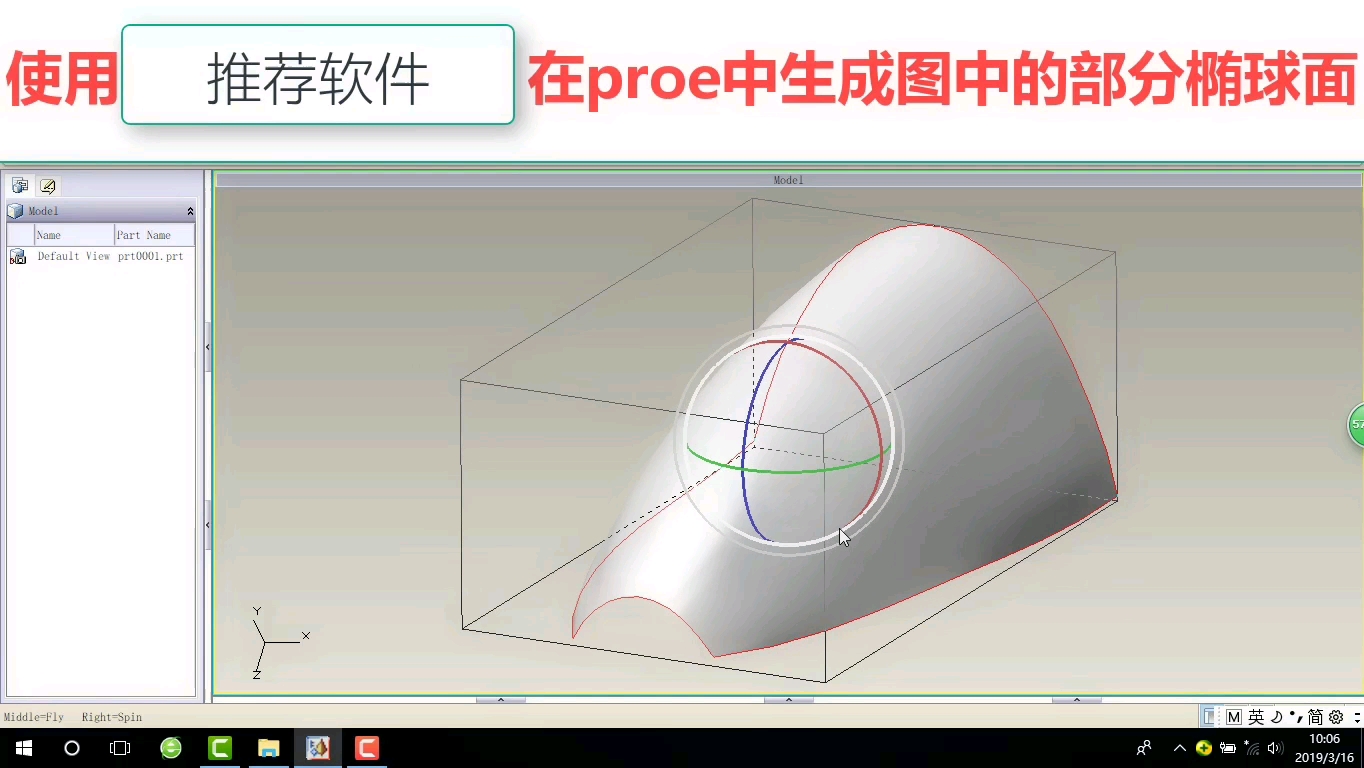The image size is (1364, 768).
Task: Click the Right=Spin status text
Action: pyautogui.click(x=112, y=717)
